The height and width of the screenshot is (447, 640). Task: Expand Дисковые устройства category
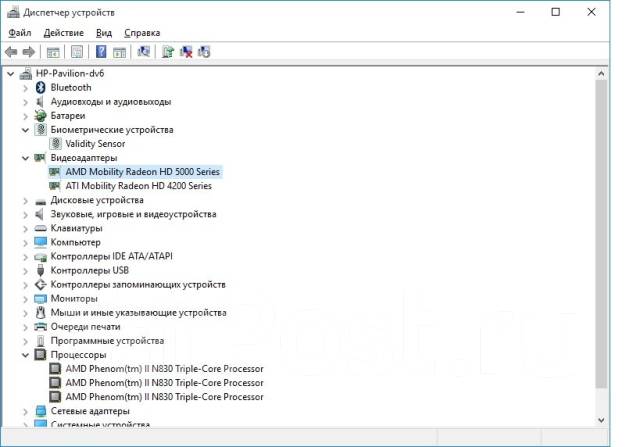25,201
